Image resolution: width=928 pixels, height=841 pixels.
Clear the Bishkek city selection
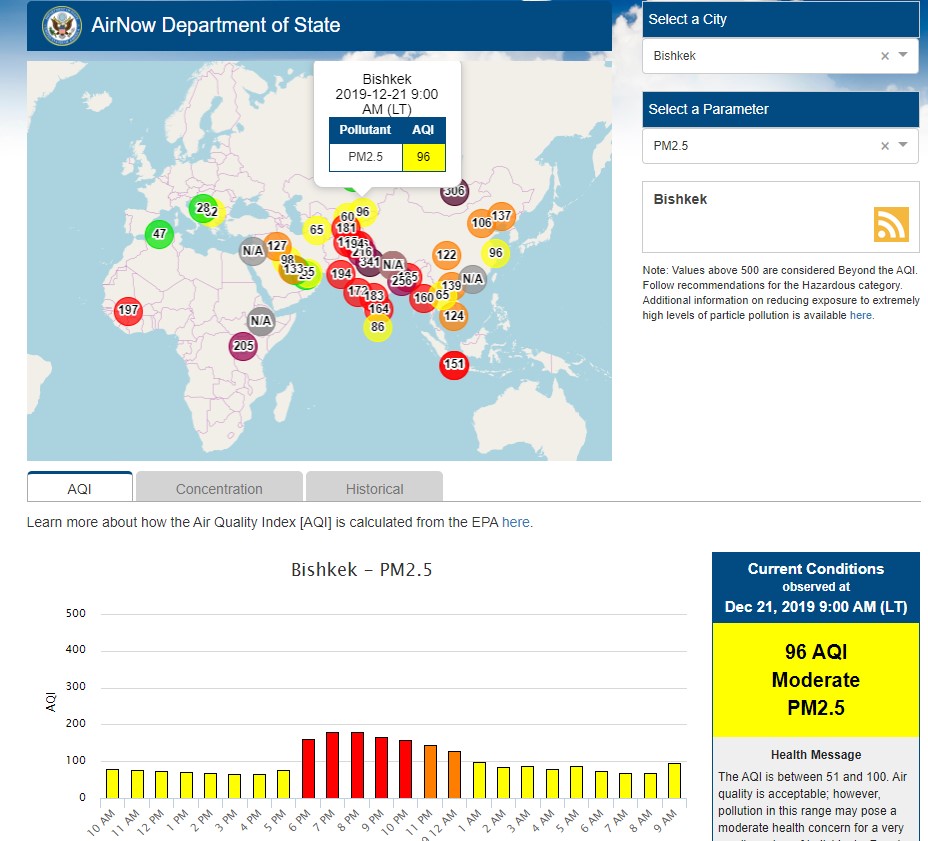coord(884,56)
